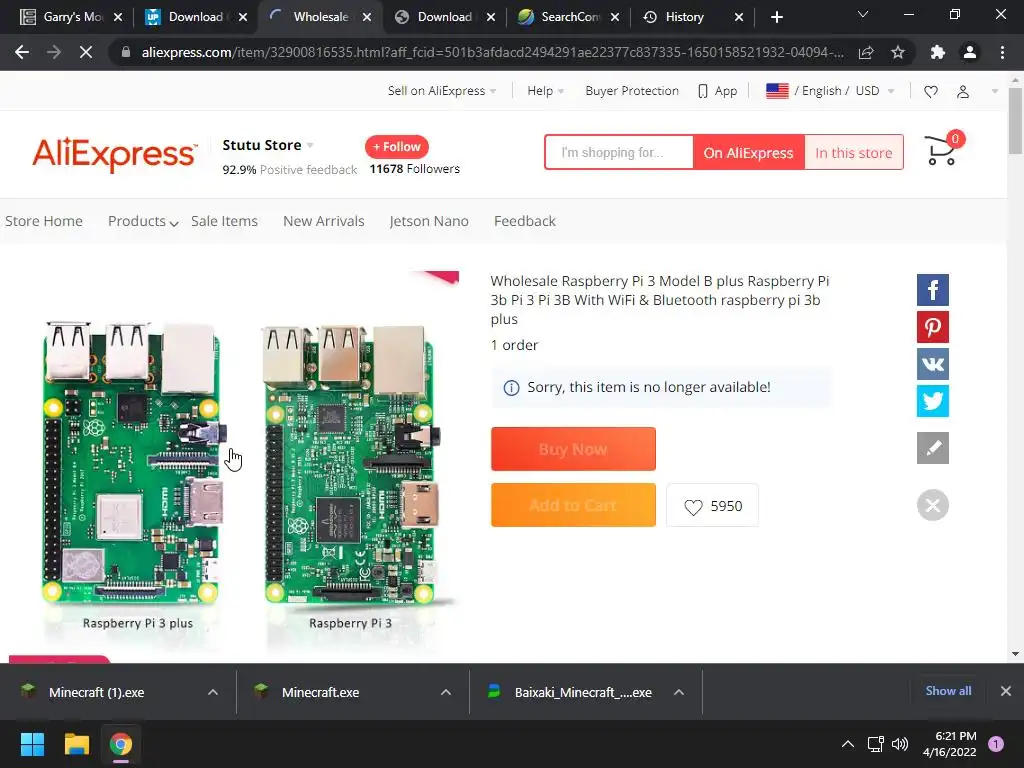Image resolution: width=1024 pixels, height=768 pixels.
Task: Click the gray pencil edit icon
Action: tap(933, 448)
